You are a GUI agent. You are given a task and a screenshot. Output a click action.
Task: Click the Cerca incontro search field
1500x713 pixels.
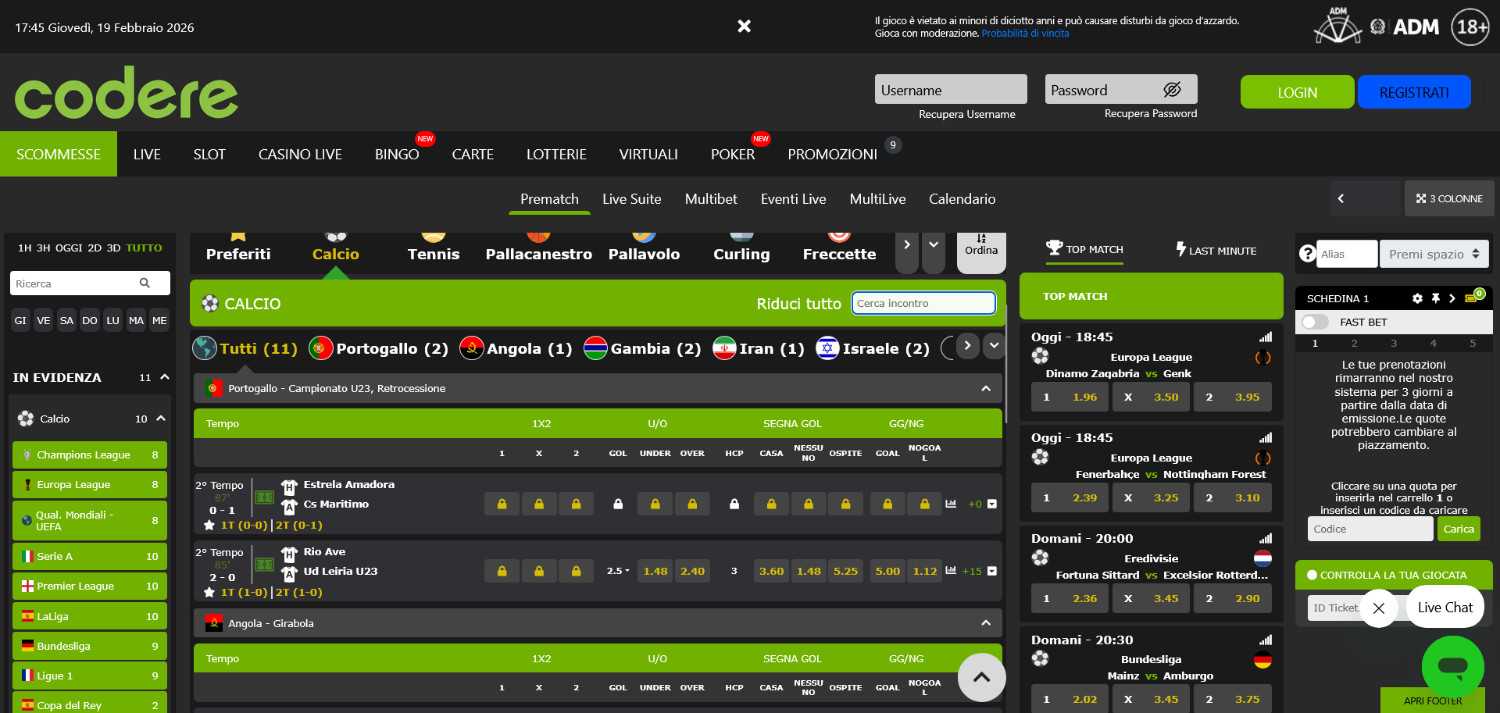click(x=922, y=303)
